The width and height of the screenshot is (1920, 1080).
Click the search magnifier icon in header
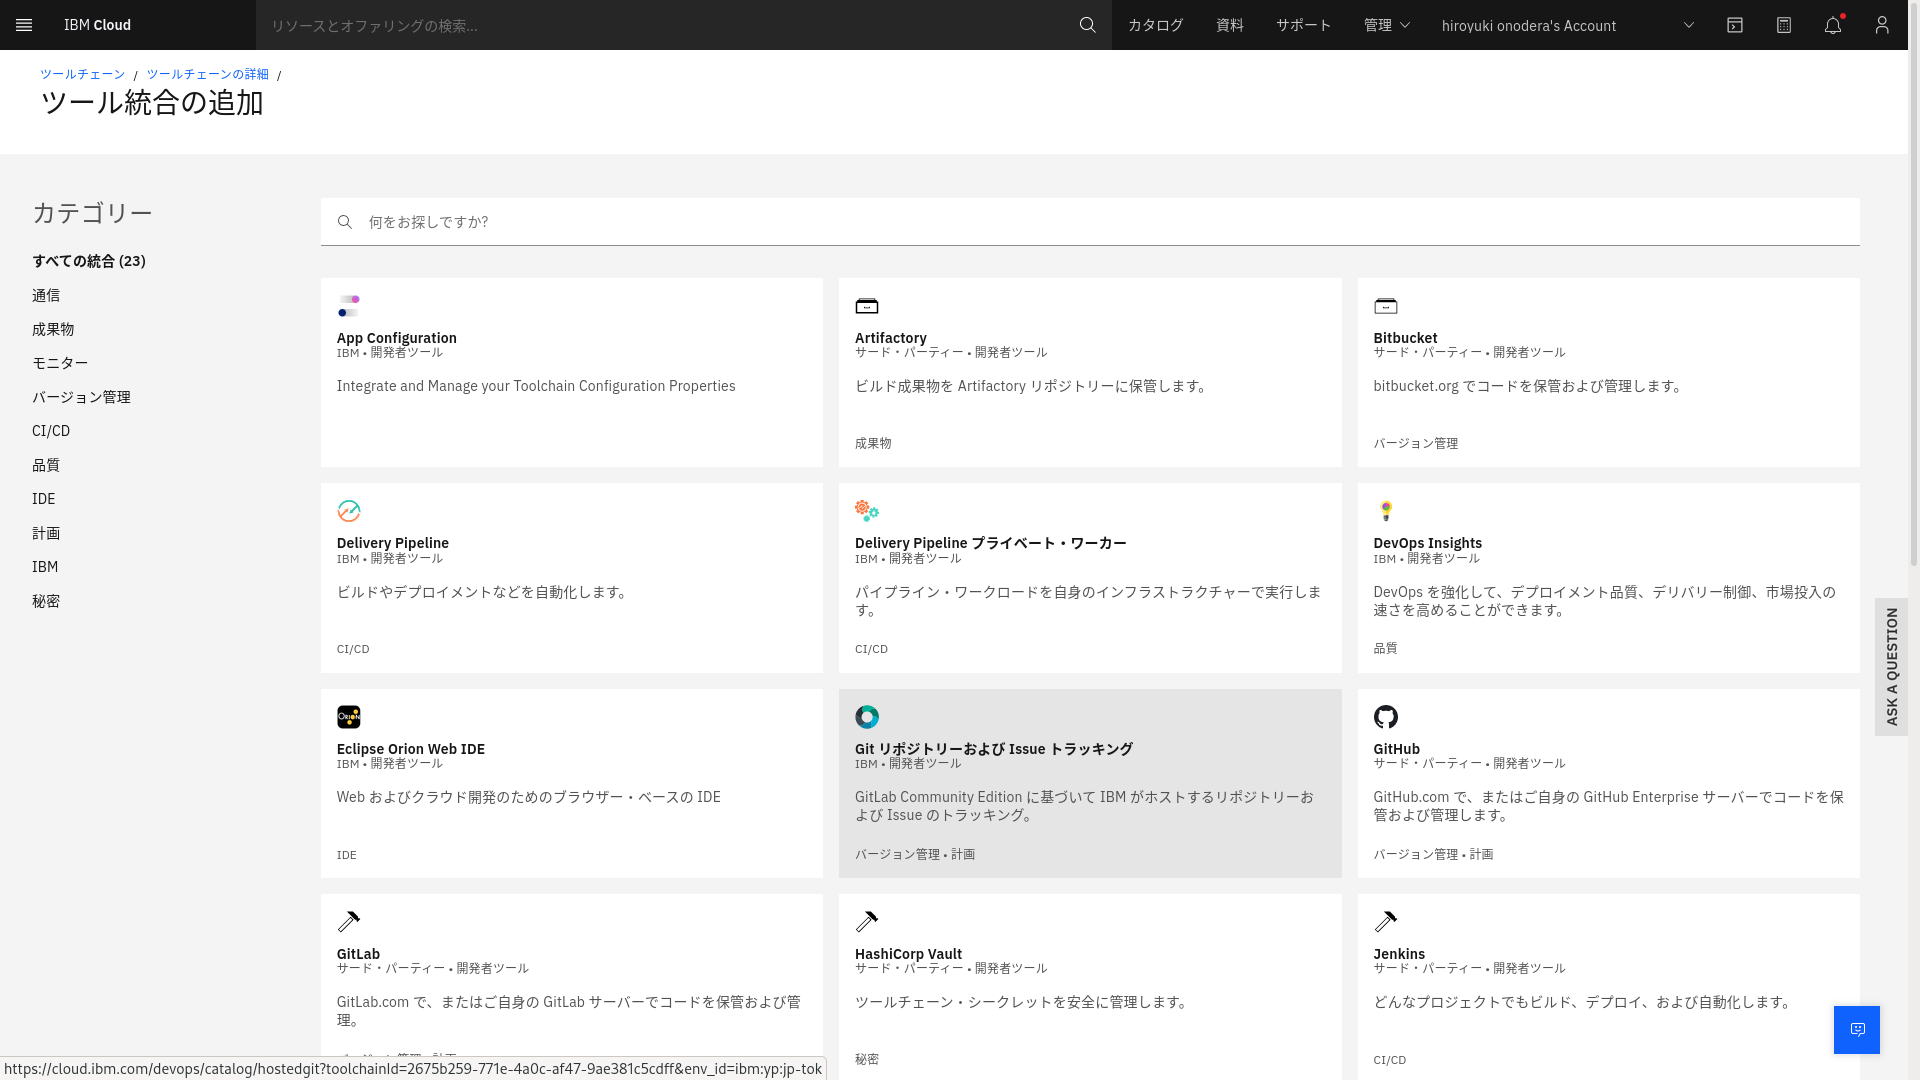(1087, 25)
